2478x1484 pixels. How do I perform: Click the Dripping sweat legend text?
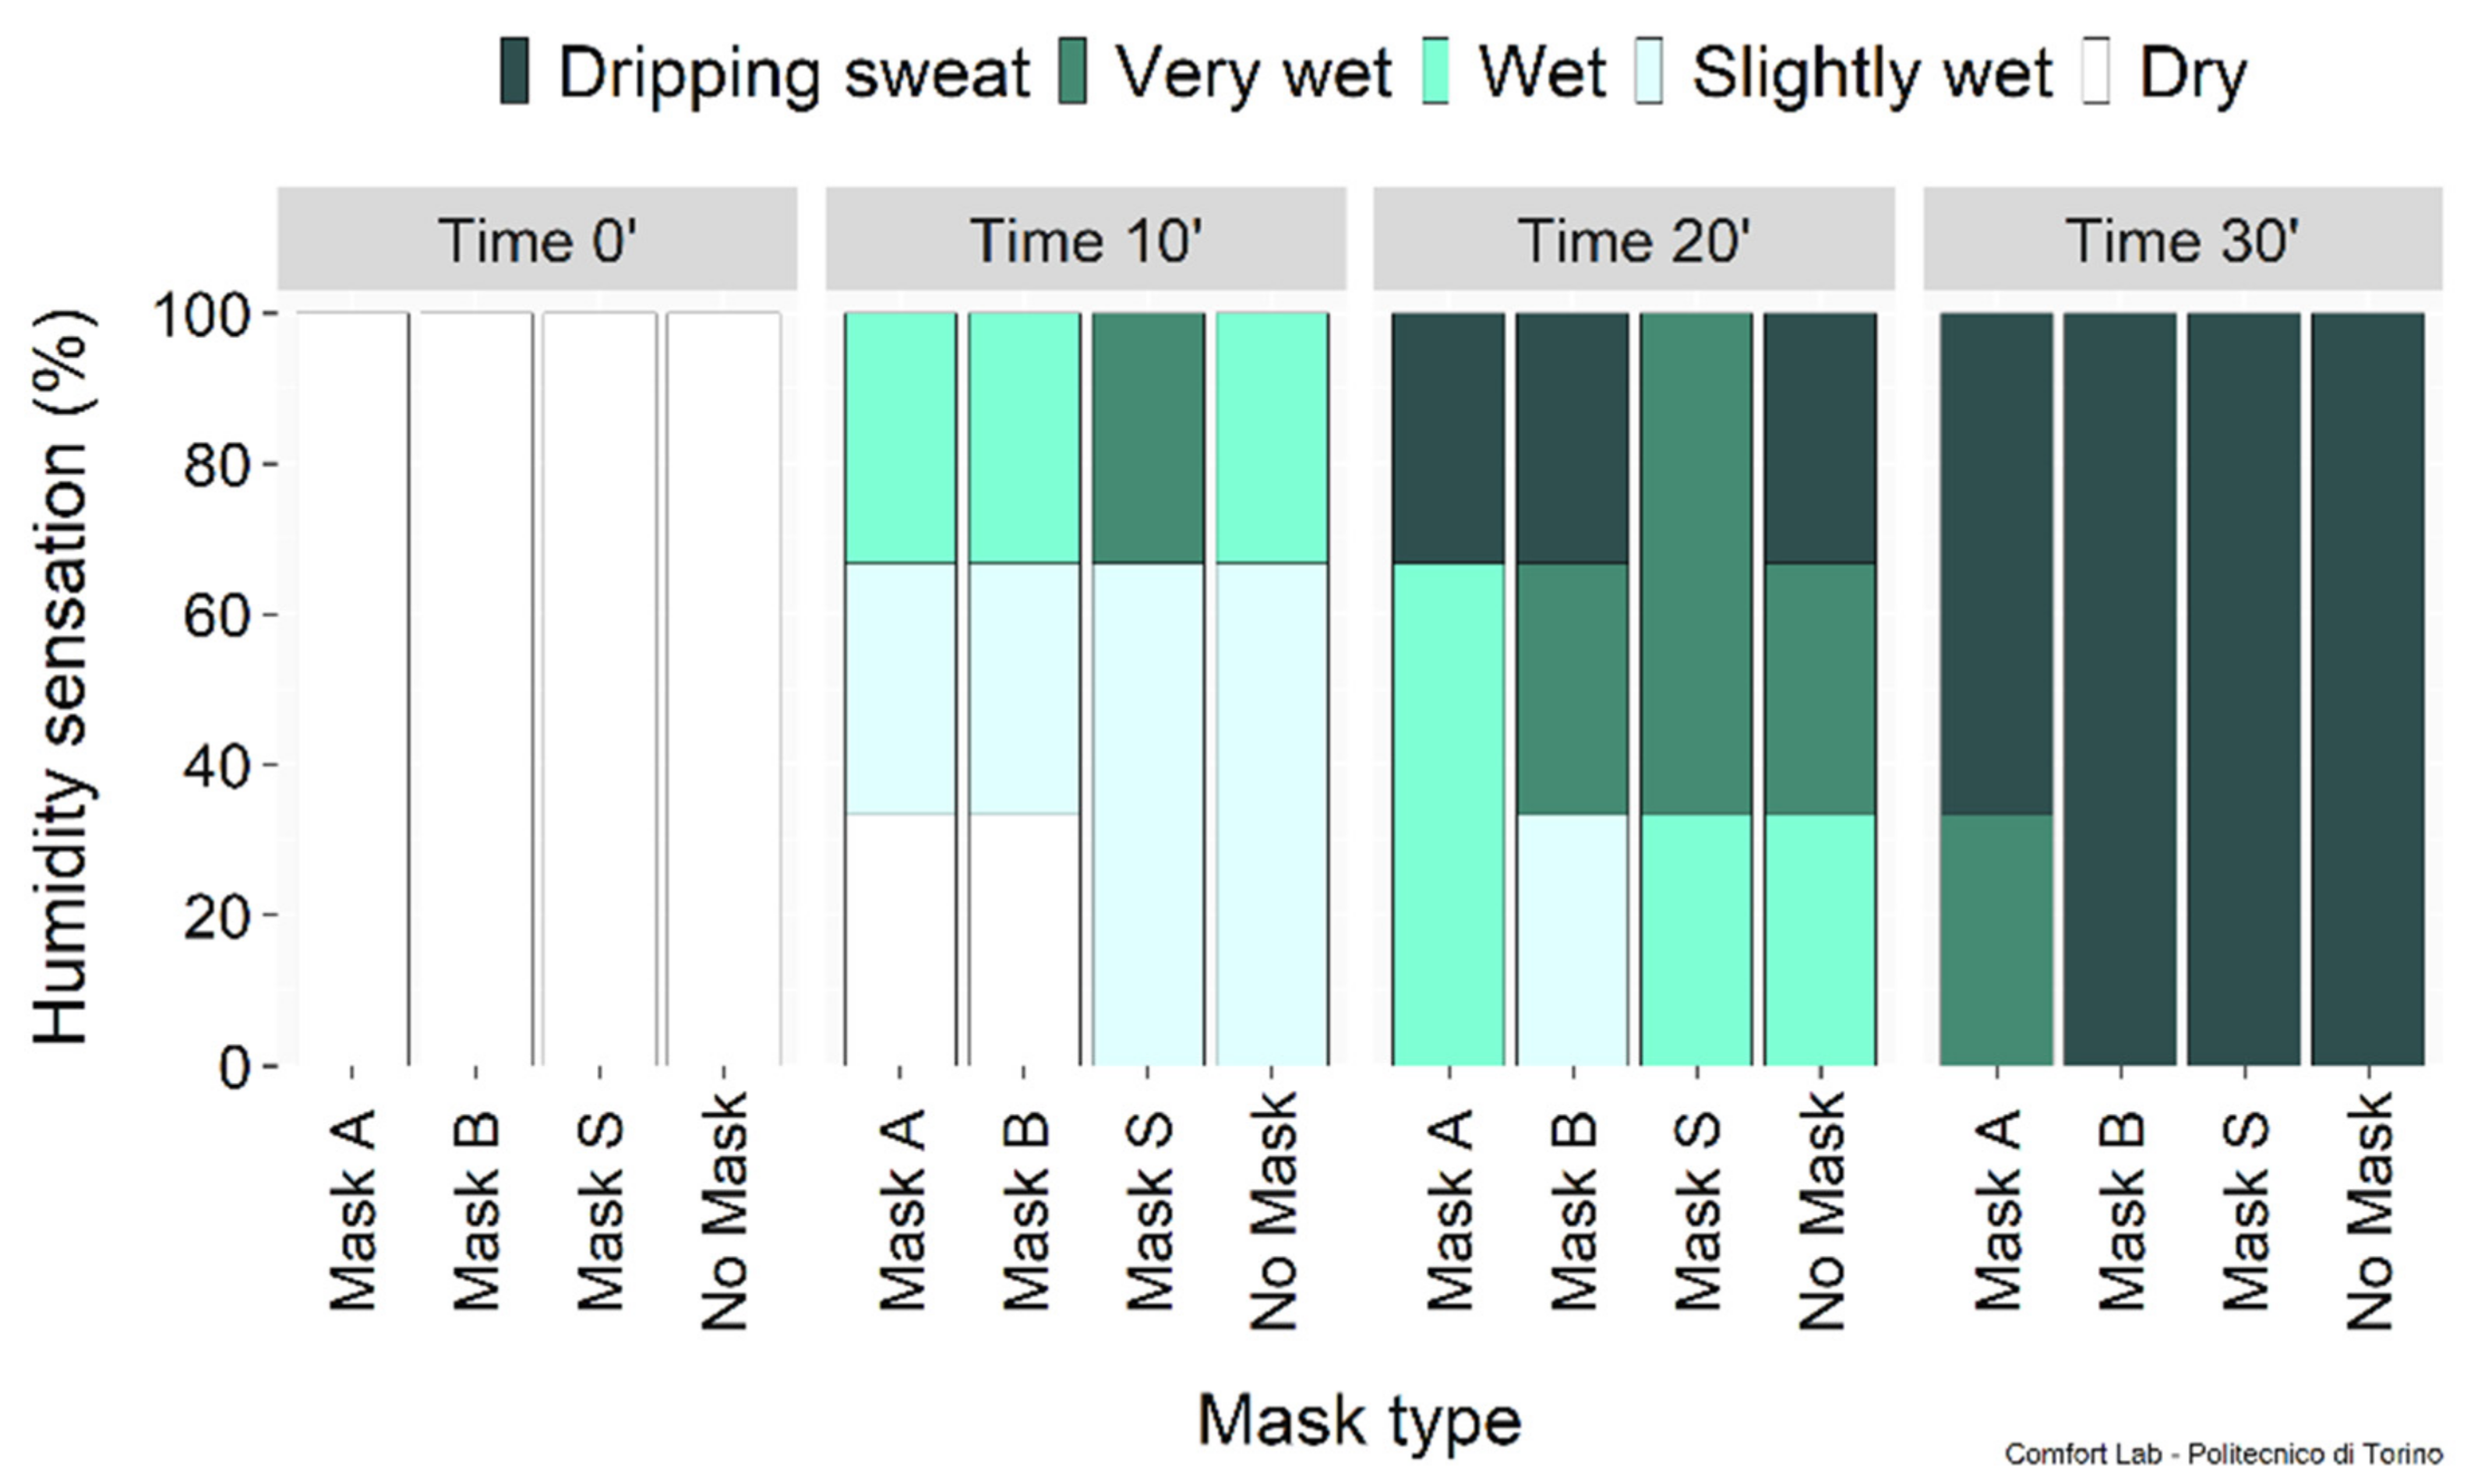(794, 74)
